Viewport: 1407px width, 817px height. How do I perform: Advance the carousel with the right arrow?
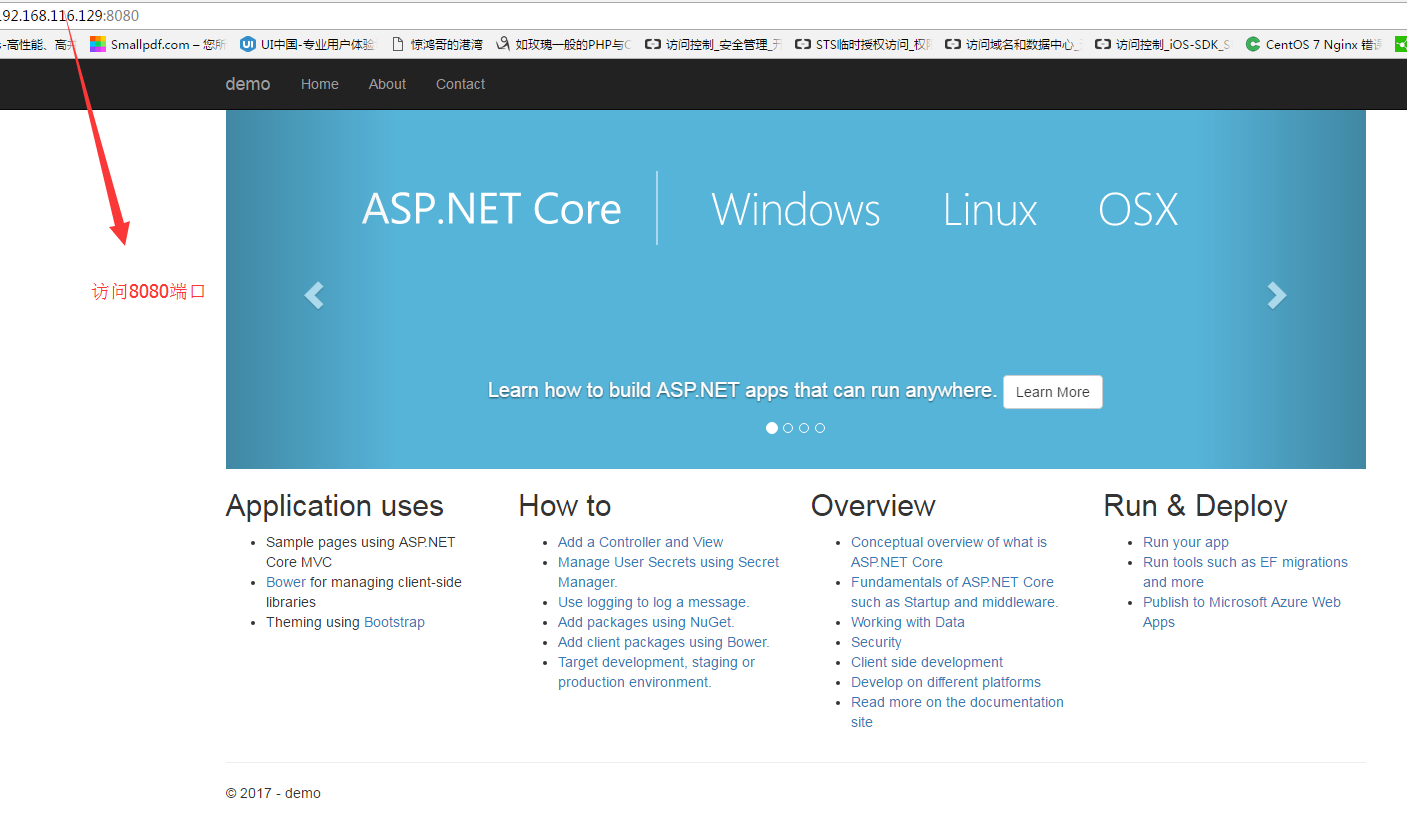[x=1277, y=295]
